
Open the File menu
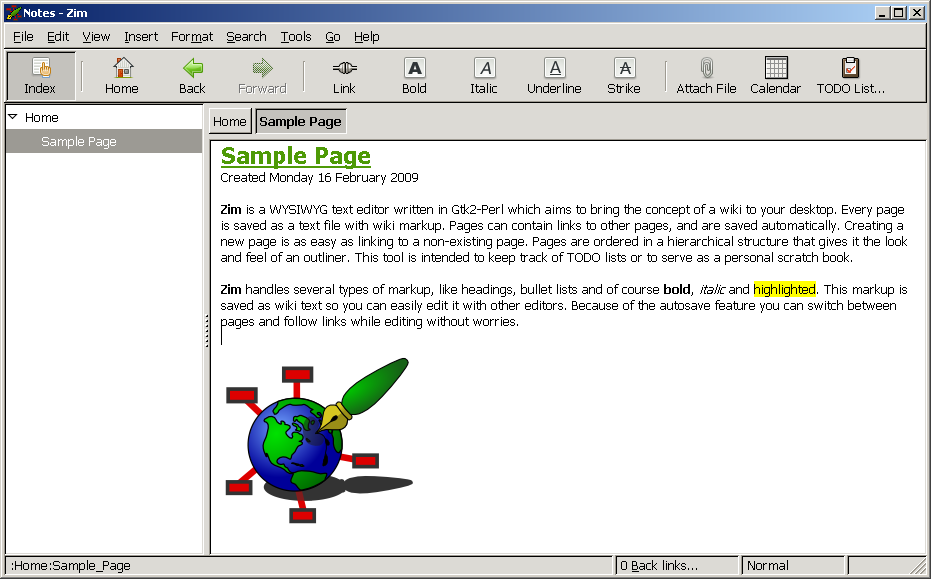click(x=23, y=37)
